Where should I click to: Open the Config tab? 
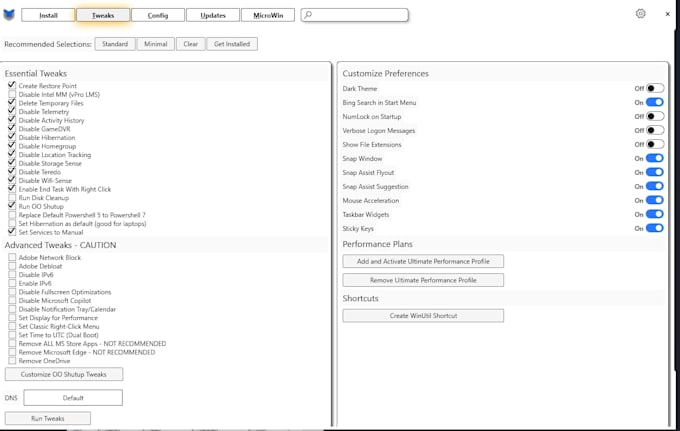(158, 15)
